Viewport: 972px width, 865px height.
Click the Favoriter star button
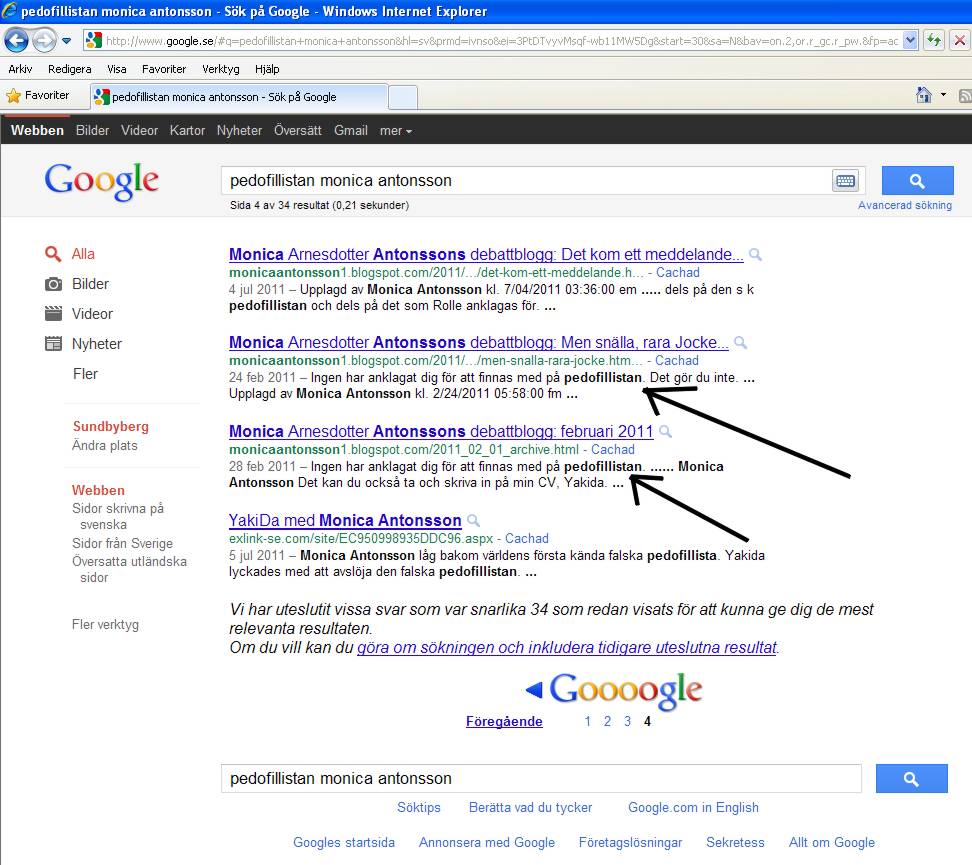point(38,95)
